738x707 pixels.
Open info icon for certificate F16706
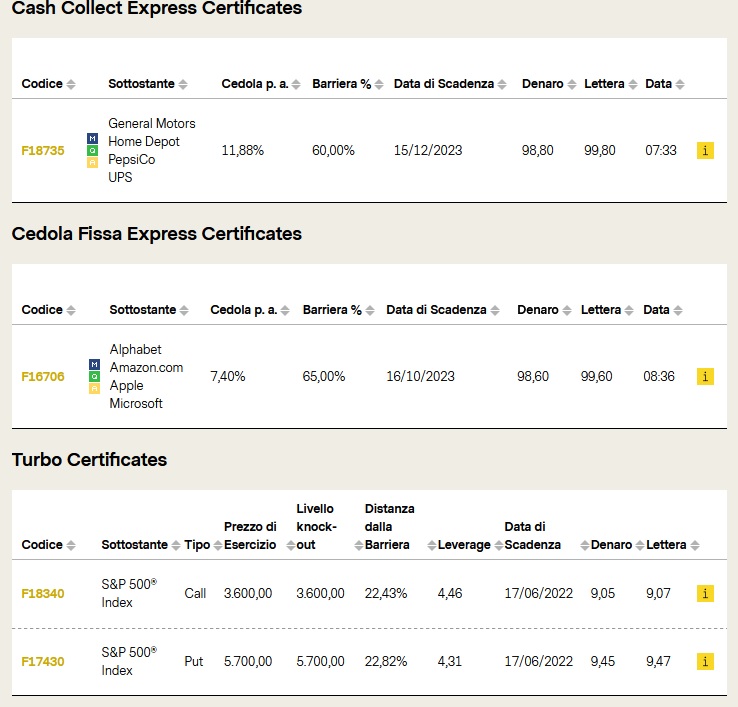(705, 377)
